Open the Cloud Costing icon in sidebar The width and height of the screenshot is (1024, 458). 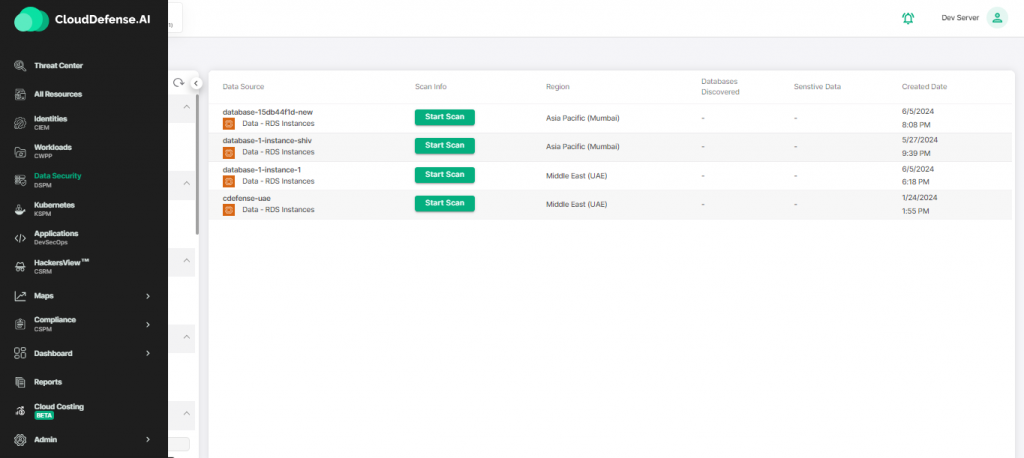click(20, 410)
